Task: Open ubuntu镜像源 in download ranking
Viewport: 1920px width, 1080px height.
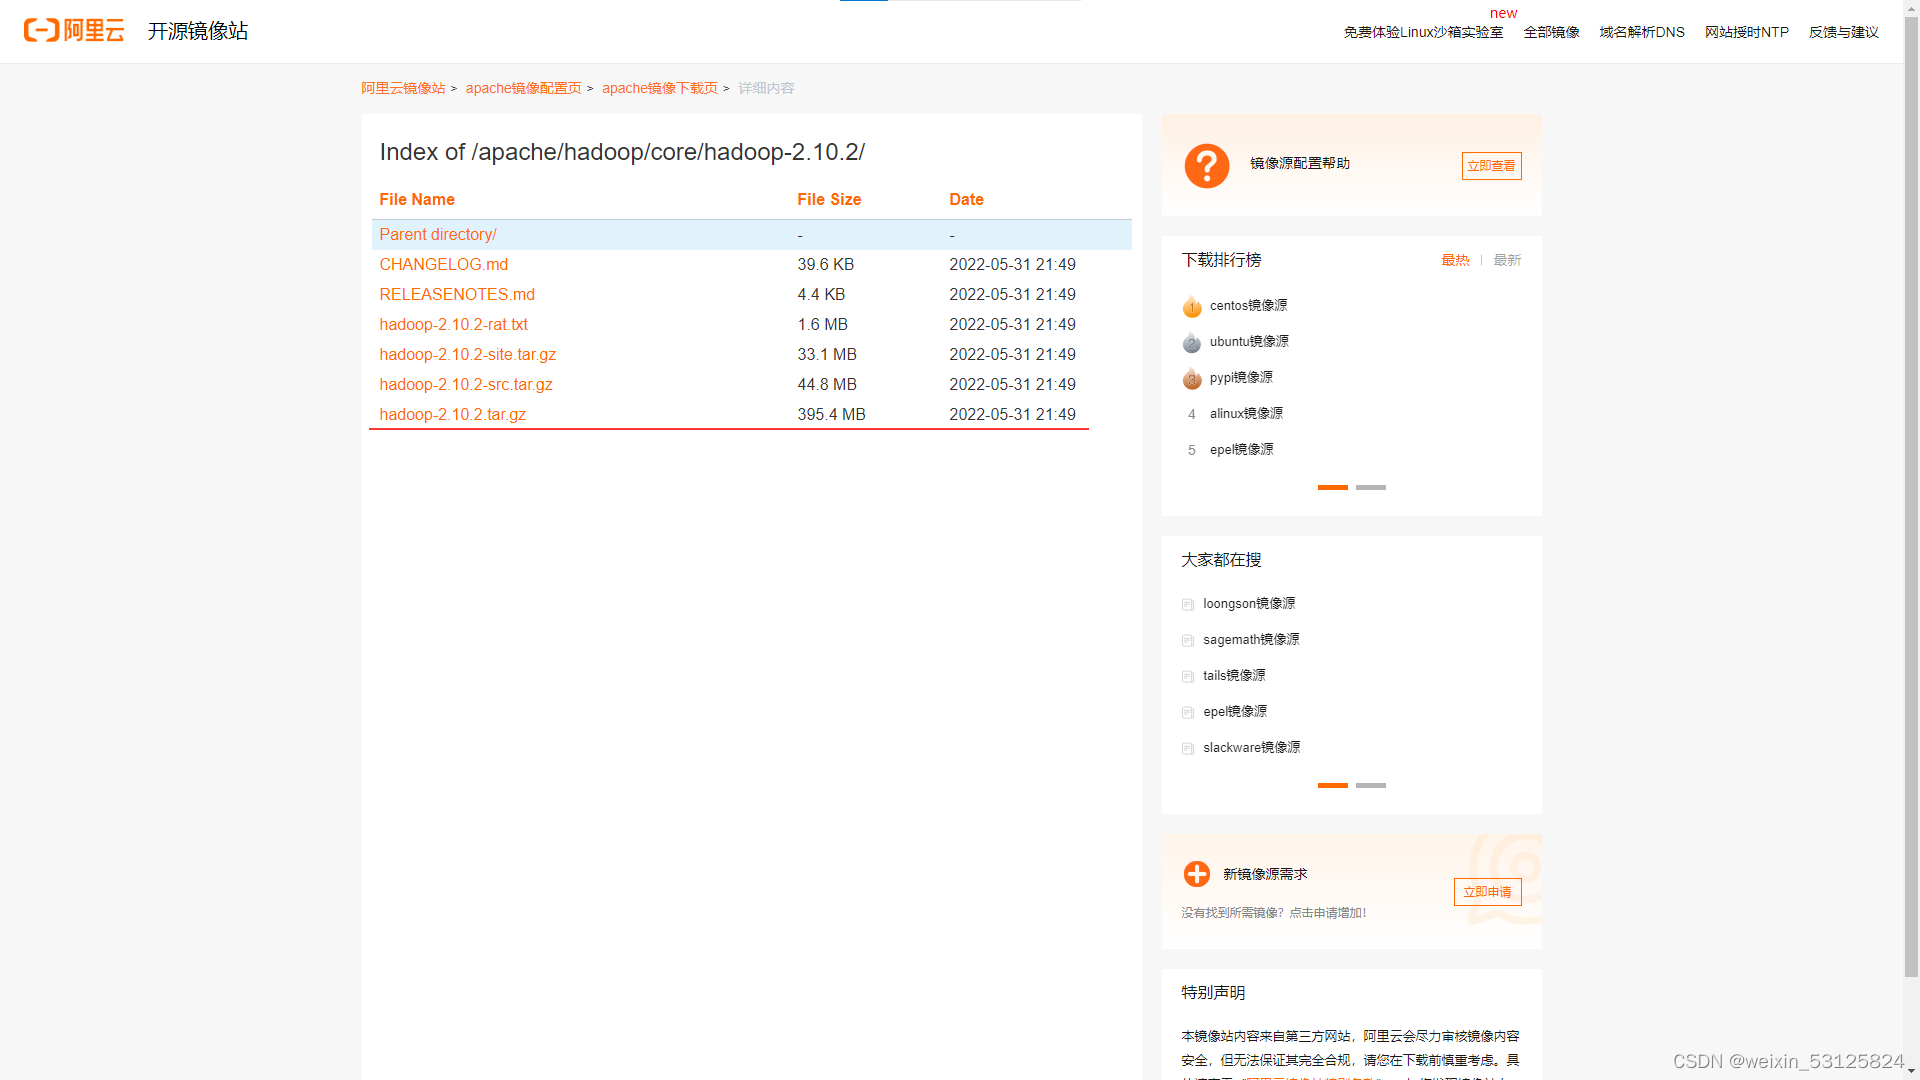Action: point(1249,342)
